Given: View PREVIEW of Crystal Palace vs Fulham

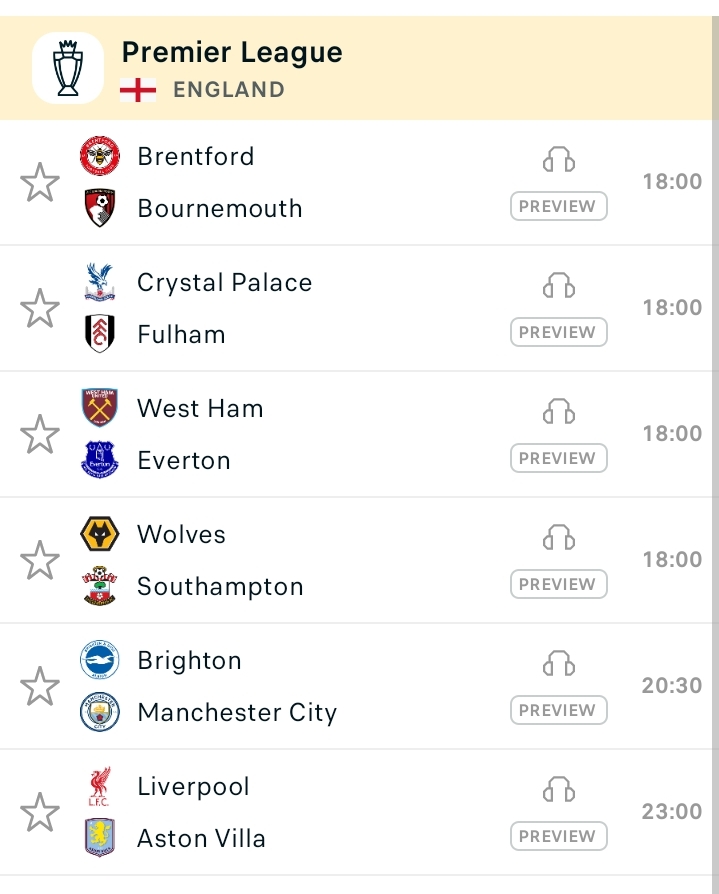Looking at the screenshot, I should [x=559, y=332].
